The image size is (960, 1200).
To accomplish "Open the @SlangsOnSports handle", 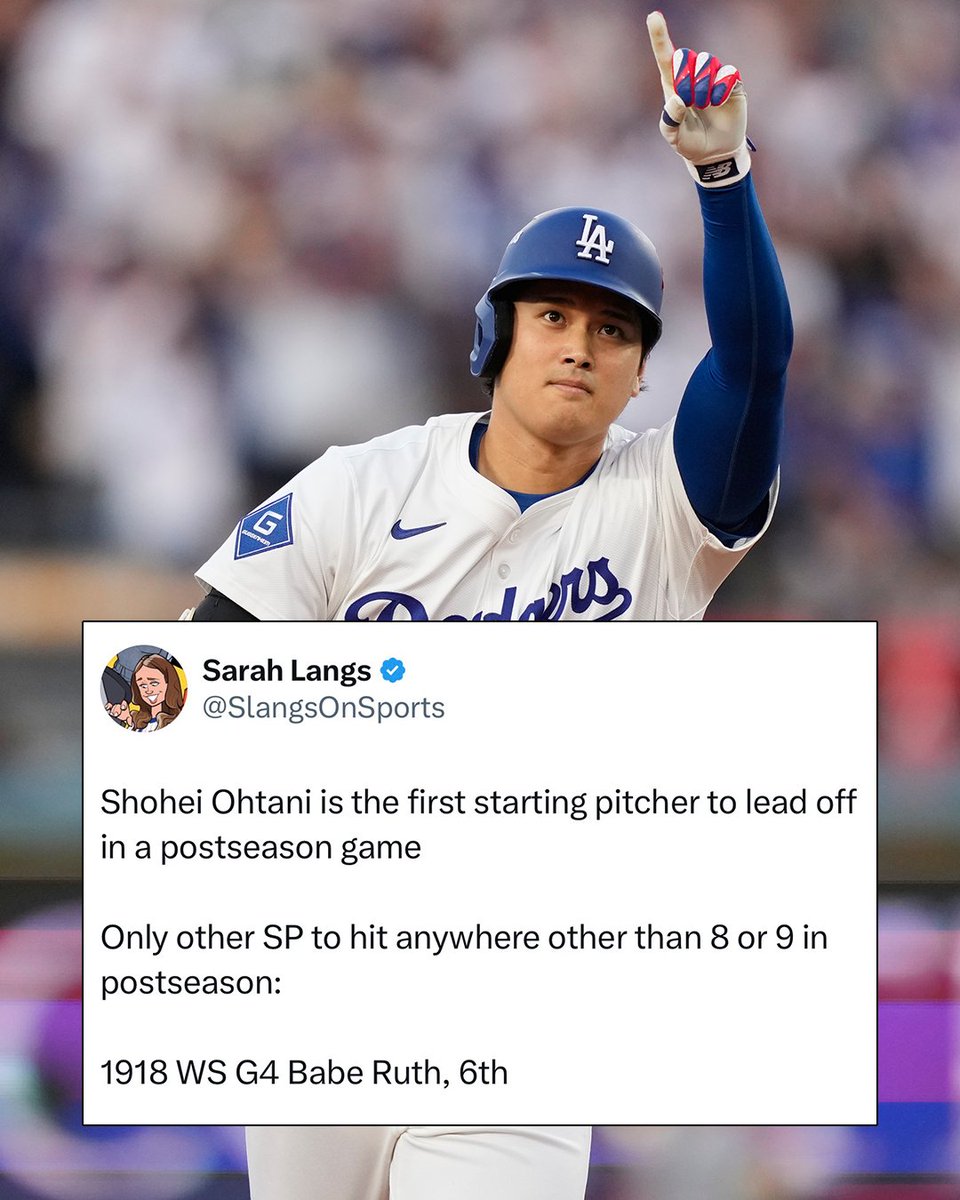I will click(324, 708).
